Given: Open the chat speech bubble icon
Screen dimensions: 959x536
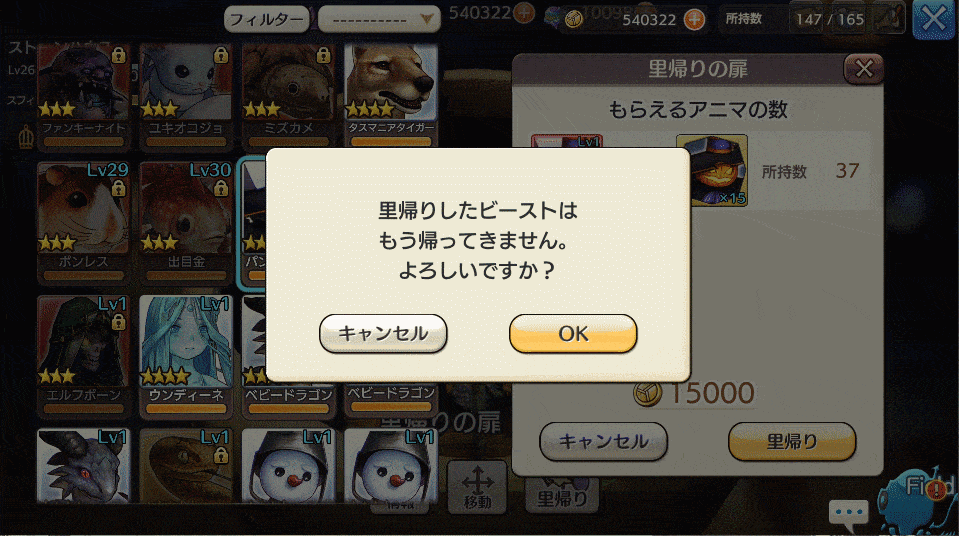Looking at the screenshot, I should tap(848, 514).
